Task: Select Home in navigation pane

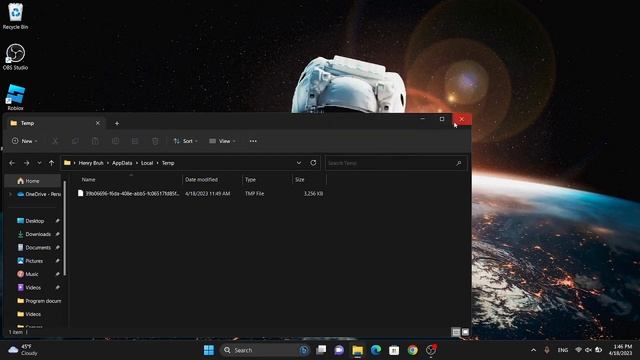Action: (x=32, y=181)
